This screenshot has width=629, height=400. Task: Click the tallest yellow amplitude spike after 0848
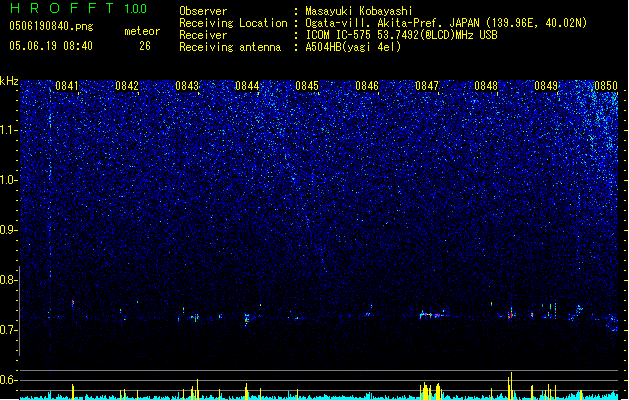pyautogui.click(x=511, y=386)
